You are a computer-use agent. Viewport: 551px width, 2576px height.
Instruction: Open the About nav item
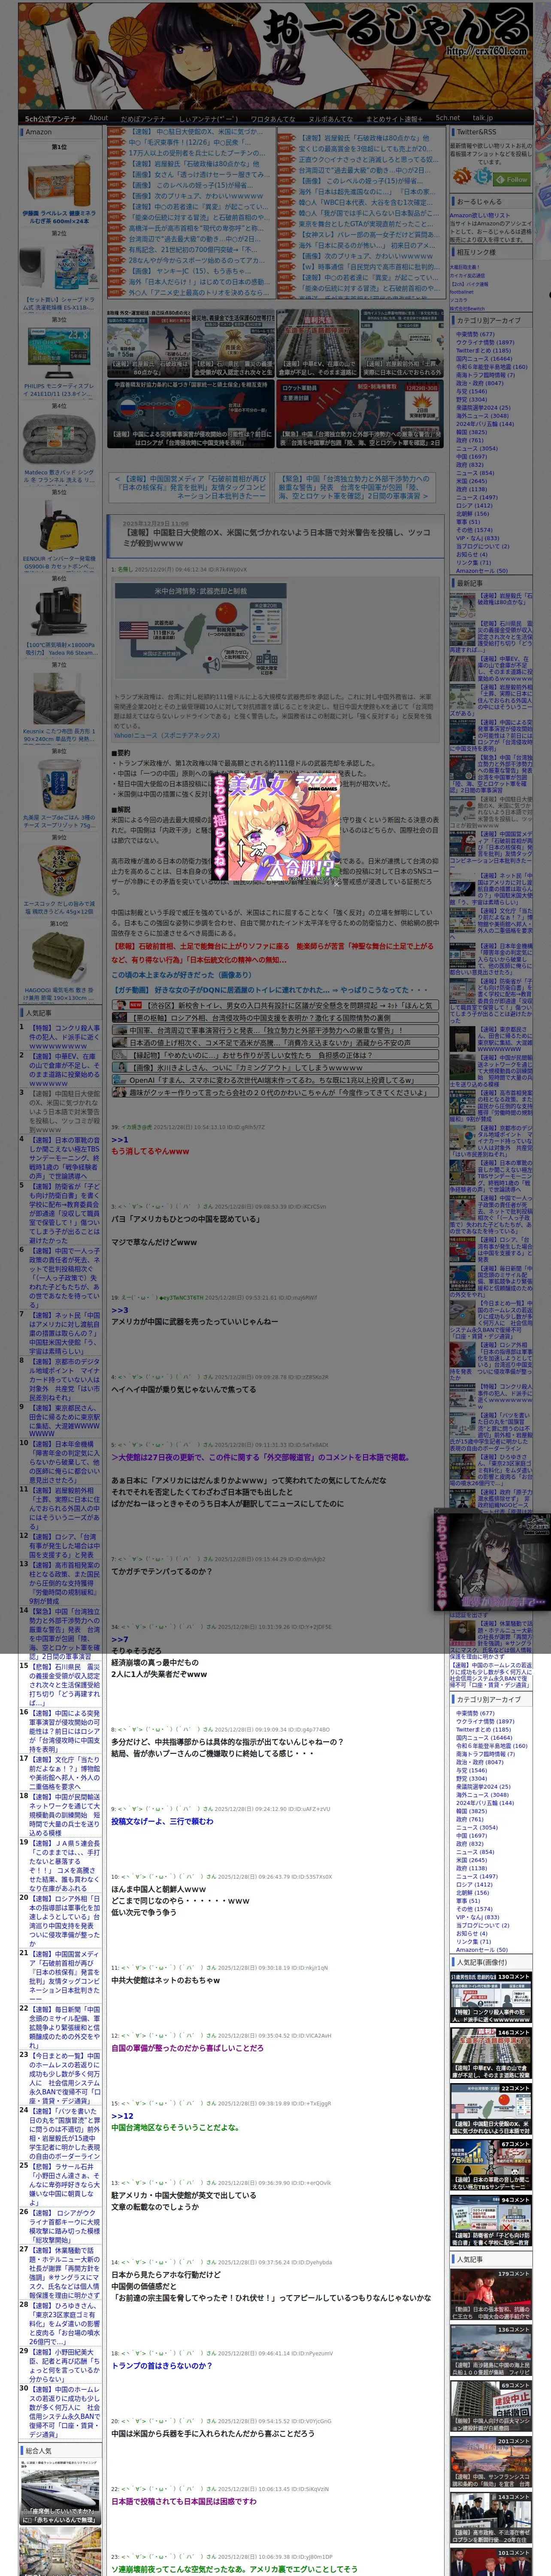[98, 118]
